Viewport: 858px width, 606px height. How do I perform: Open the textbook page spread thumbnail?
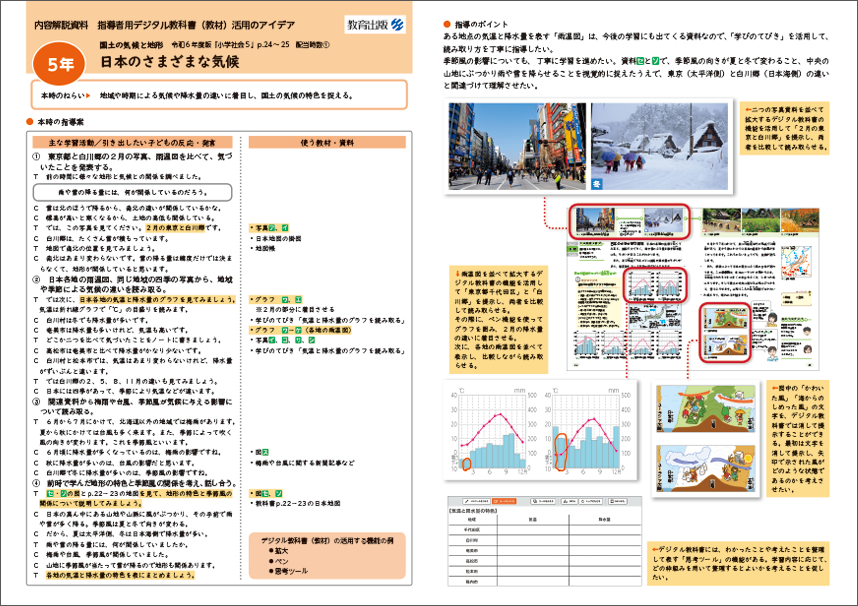[693, 289]
